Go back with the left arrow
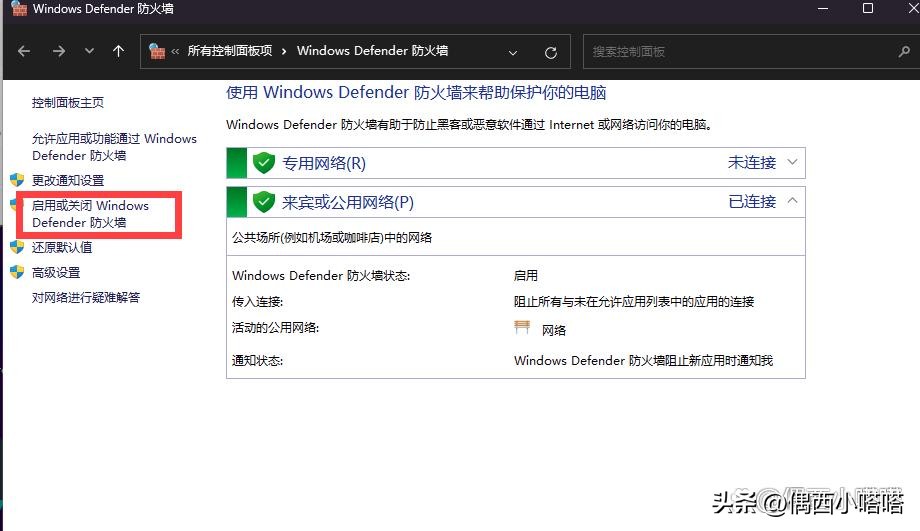This screenshot has width=920, height=531. click(24, 52)
